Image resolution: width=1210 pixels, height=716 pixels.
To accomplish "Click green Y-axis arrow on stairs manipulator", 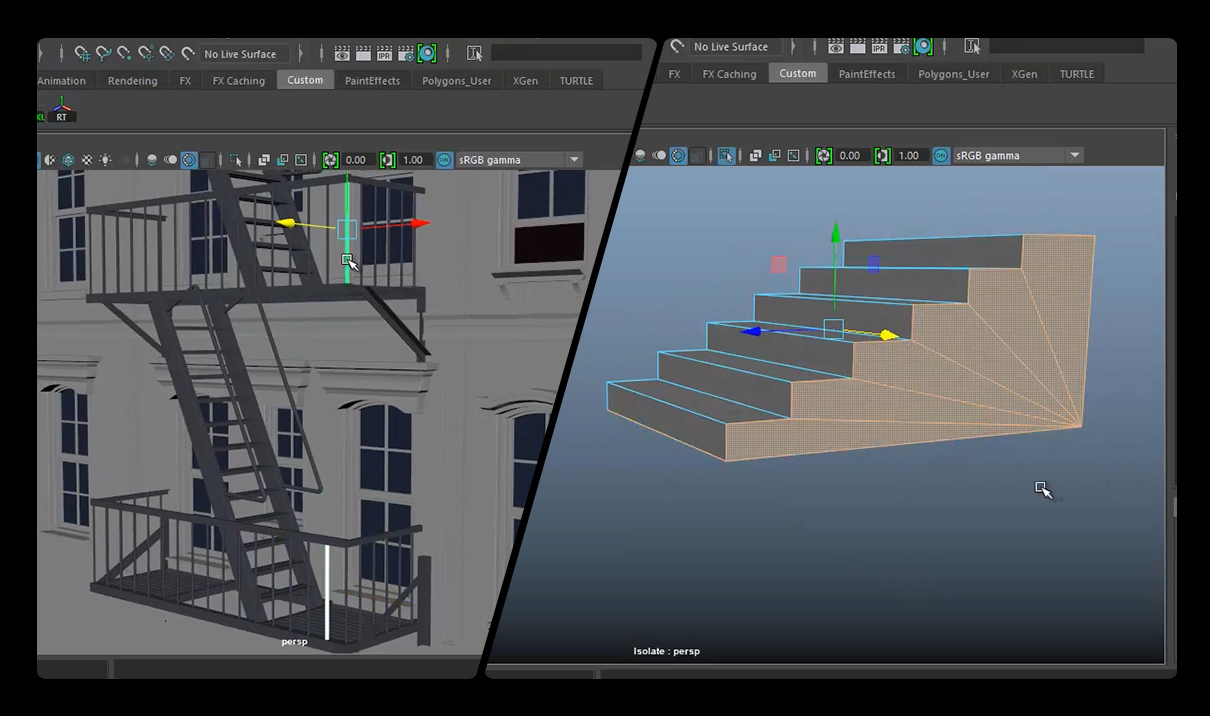I will coord(836,231).
